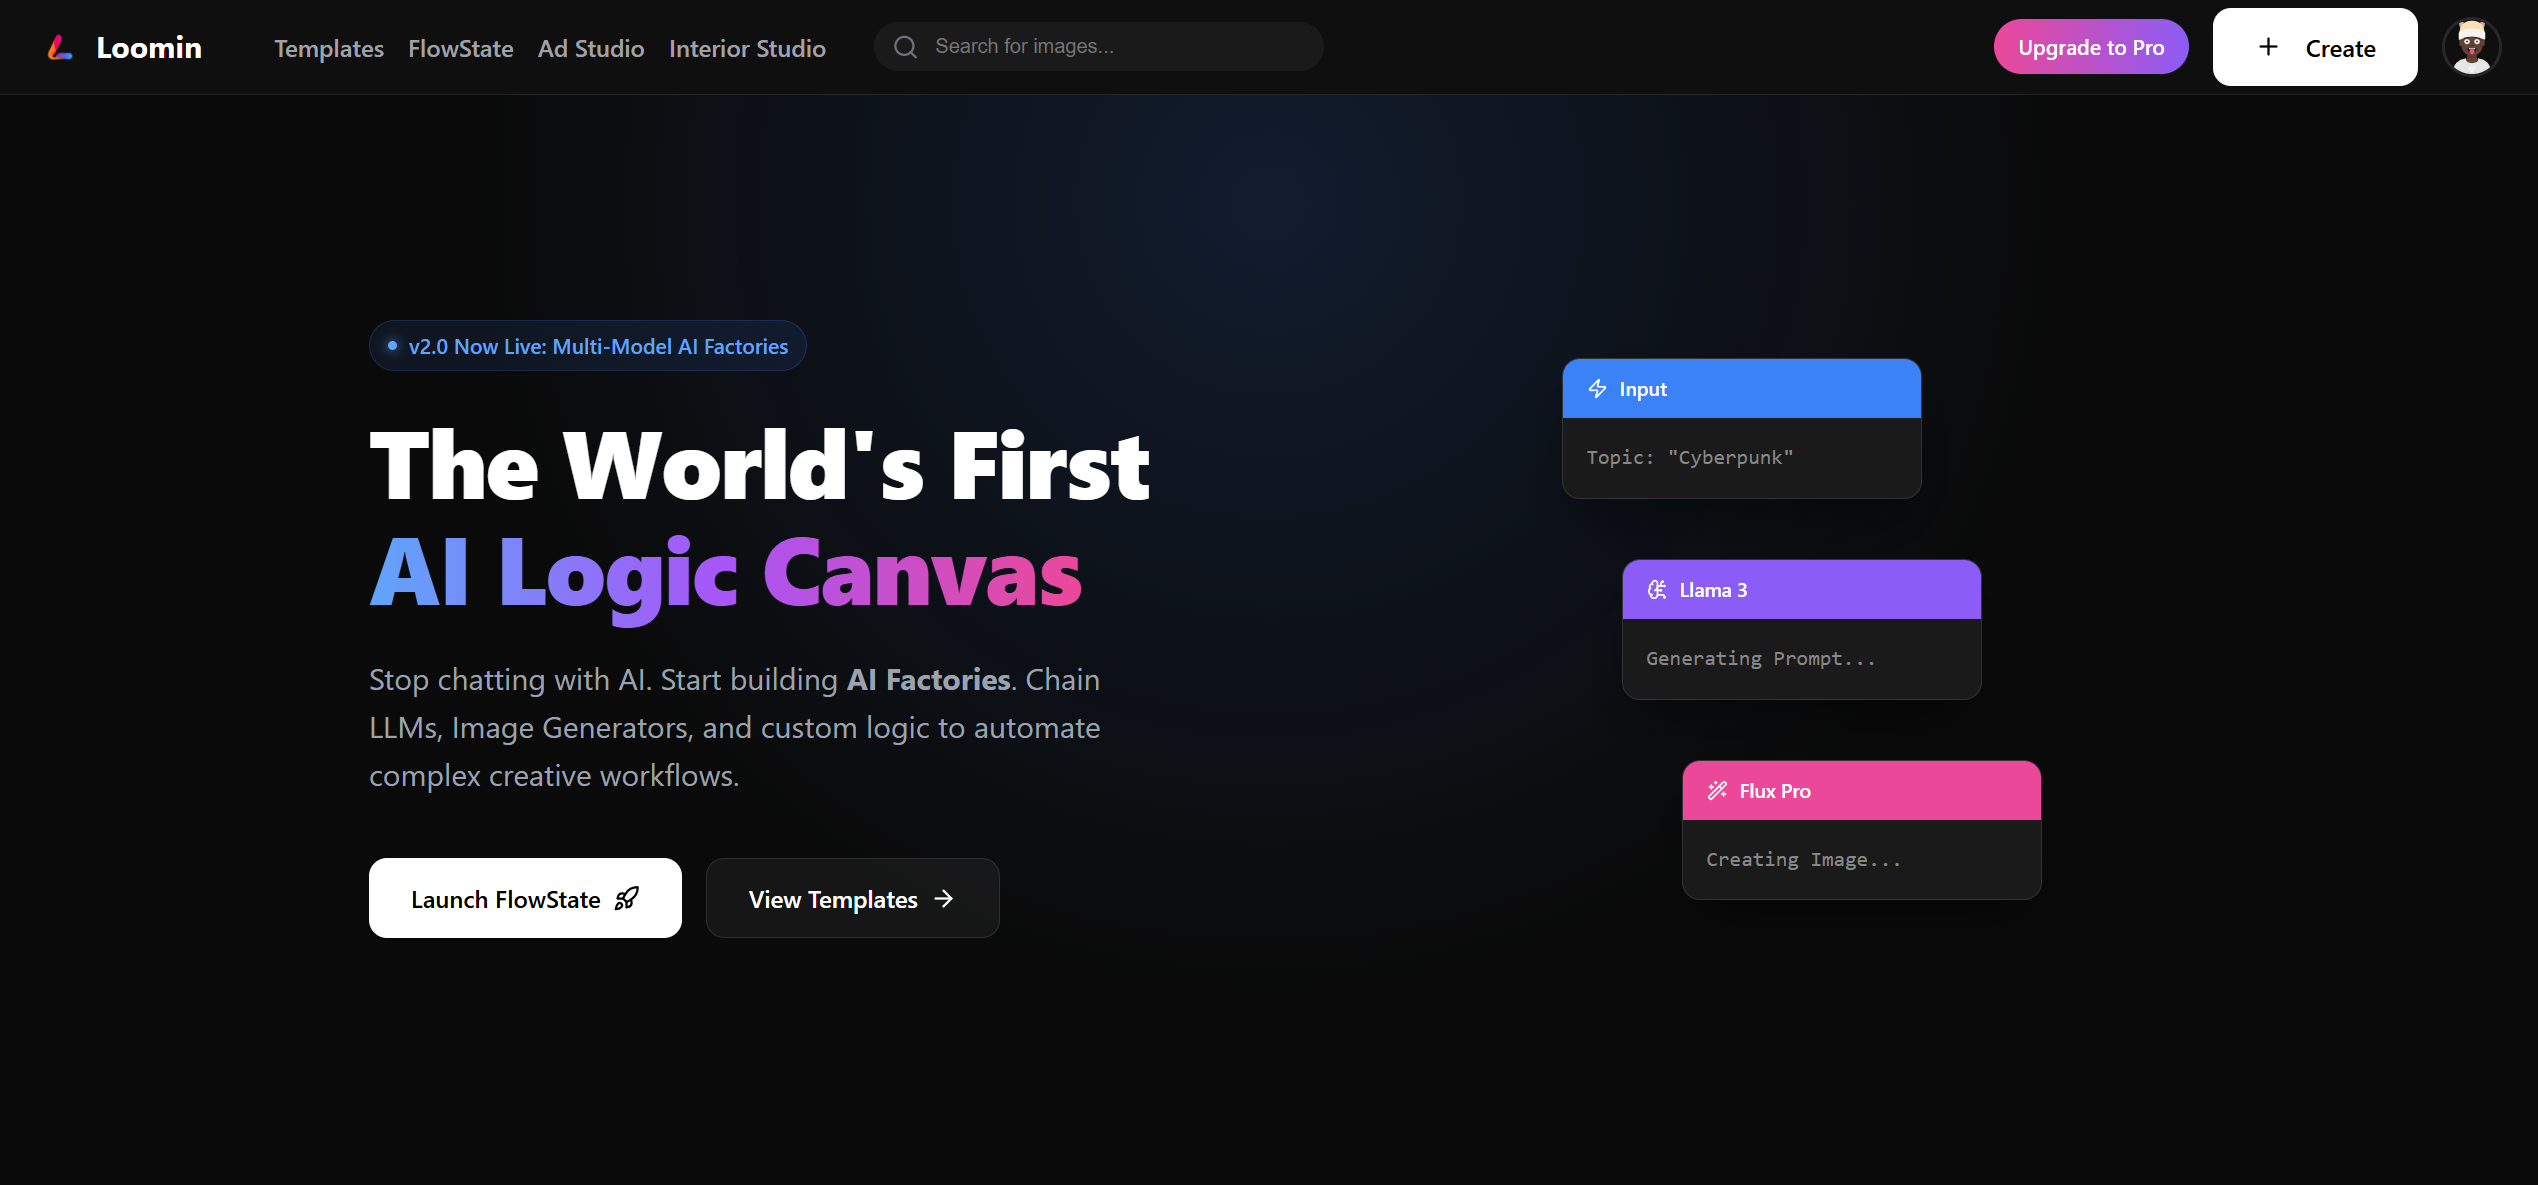Click the magic wand Flux Pro icon
Screen dimensions: 2538x1185
[1717, 791]
